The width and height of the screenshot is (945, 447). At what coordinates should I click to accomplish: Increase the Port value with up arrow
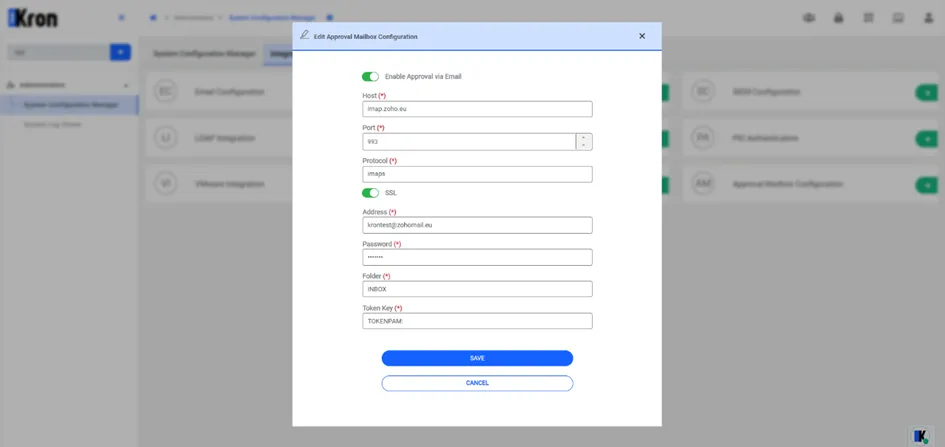tap(584, 138)
